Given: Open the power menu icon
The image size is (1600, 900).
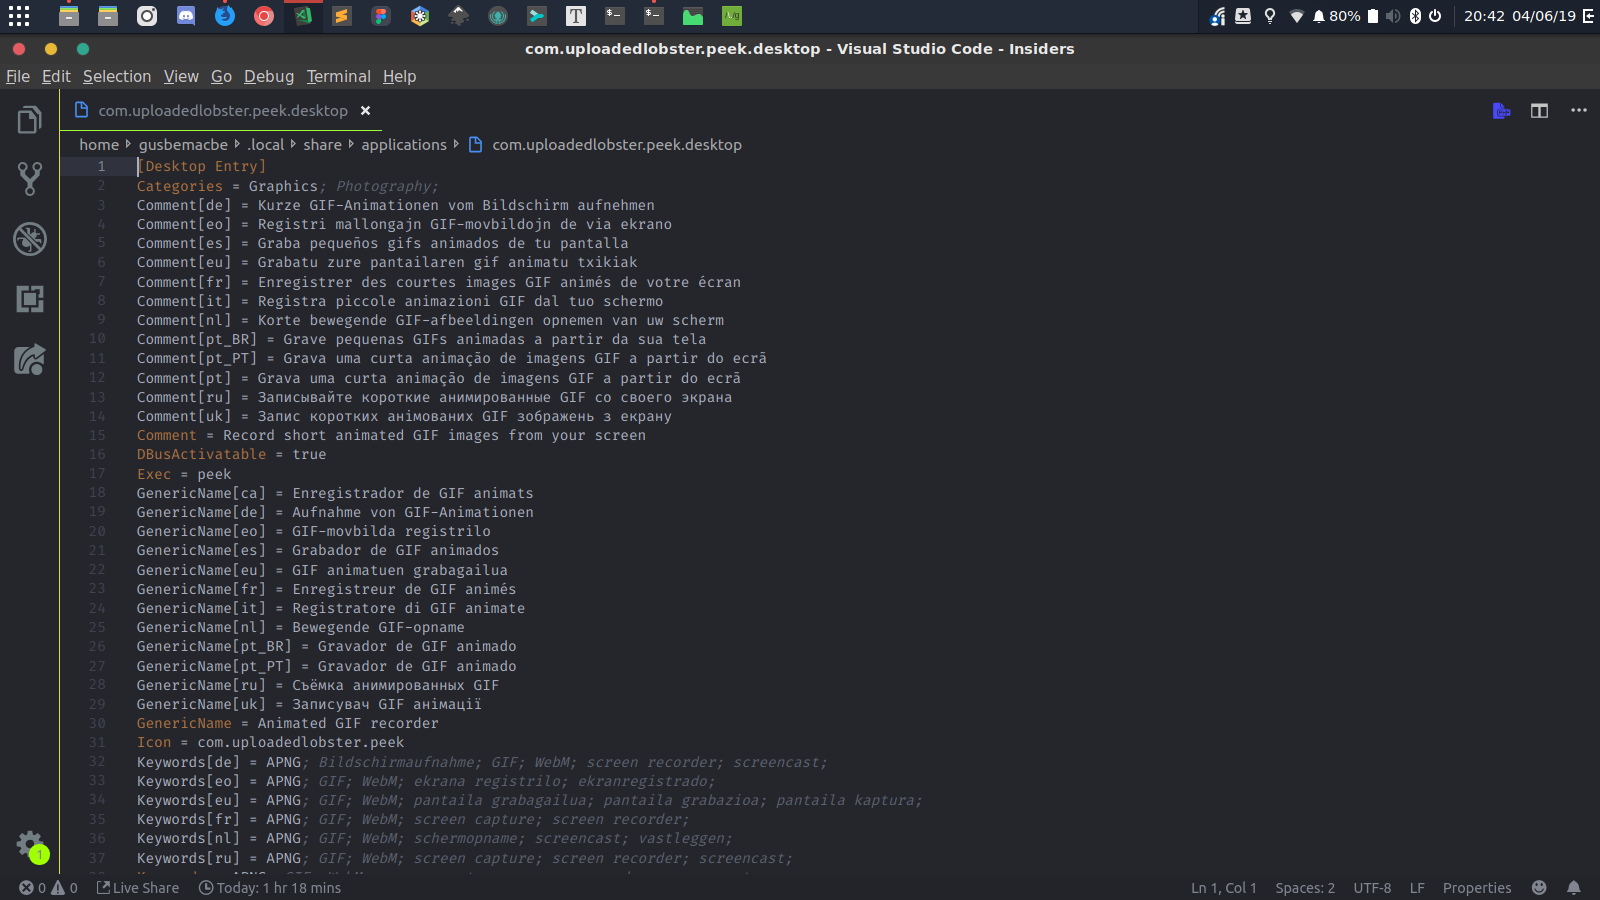Looking at the screenshot, I should [1435, 16].
